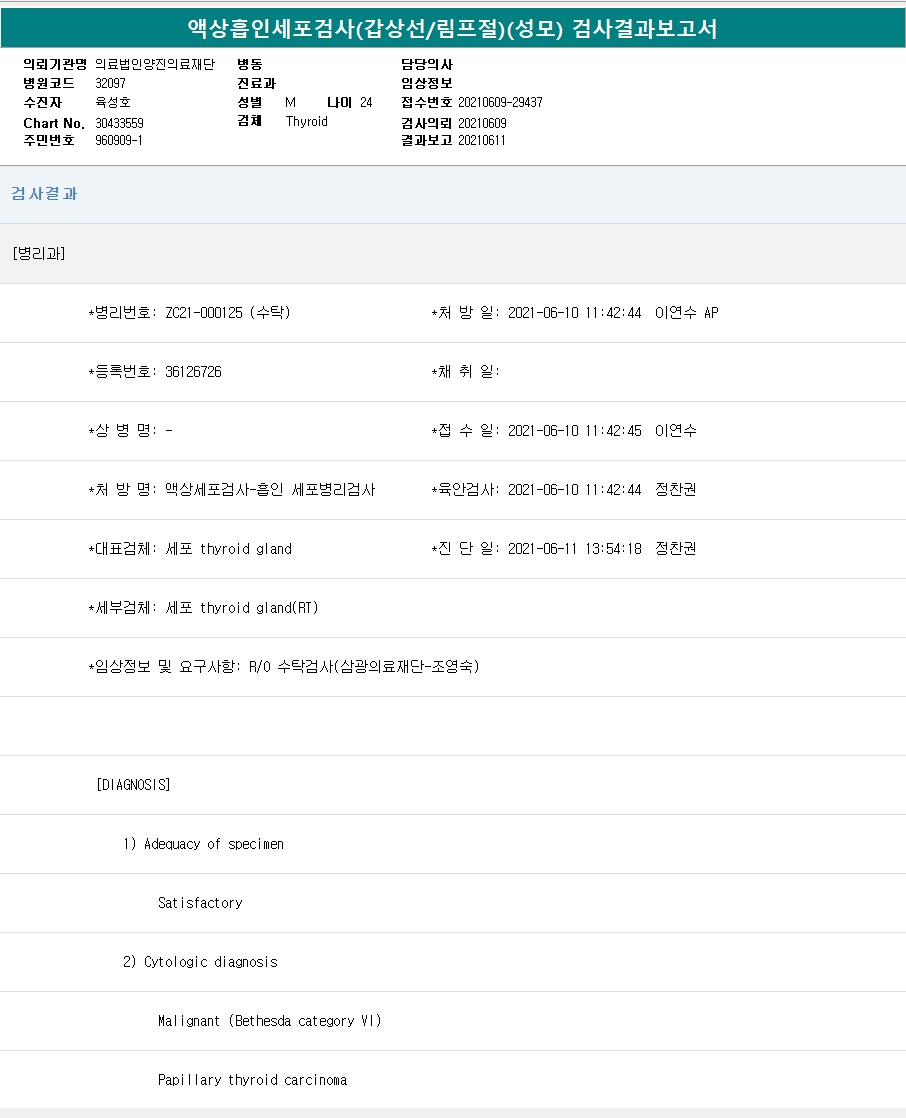Select the [DIAGNOSIS] heading
The width and height of the screenshot is (906, 1118).
[x=133, y=785]
